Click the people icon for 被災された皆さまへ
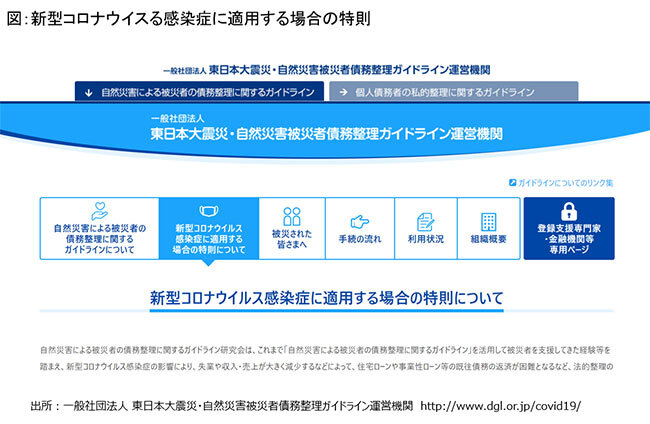Image resolution: width=650 pixels, height=424 pixels. click(292, 217)
